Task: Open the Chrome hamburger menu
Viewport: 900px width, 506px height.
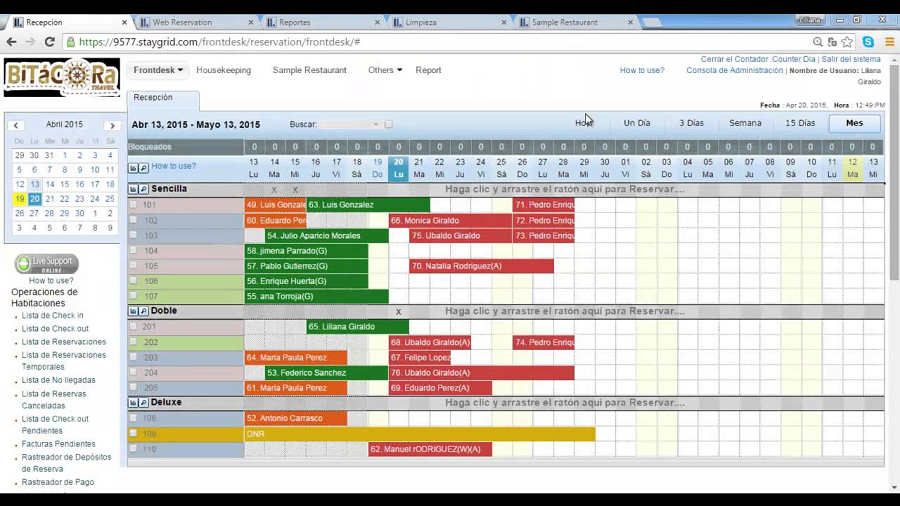Action: point(889,42)
